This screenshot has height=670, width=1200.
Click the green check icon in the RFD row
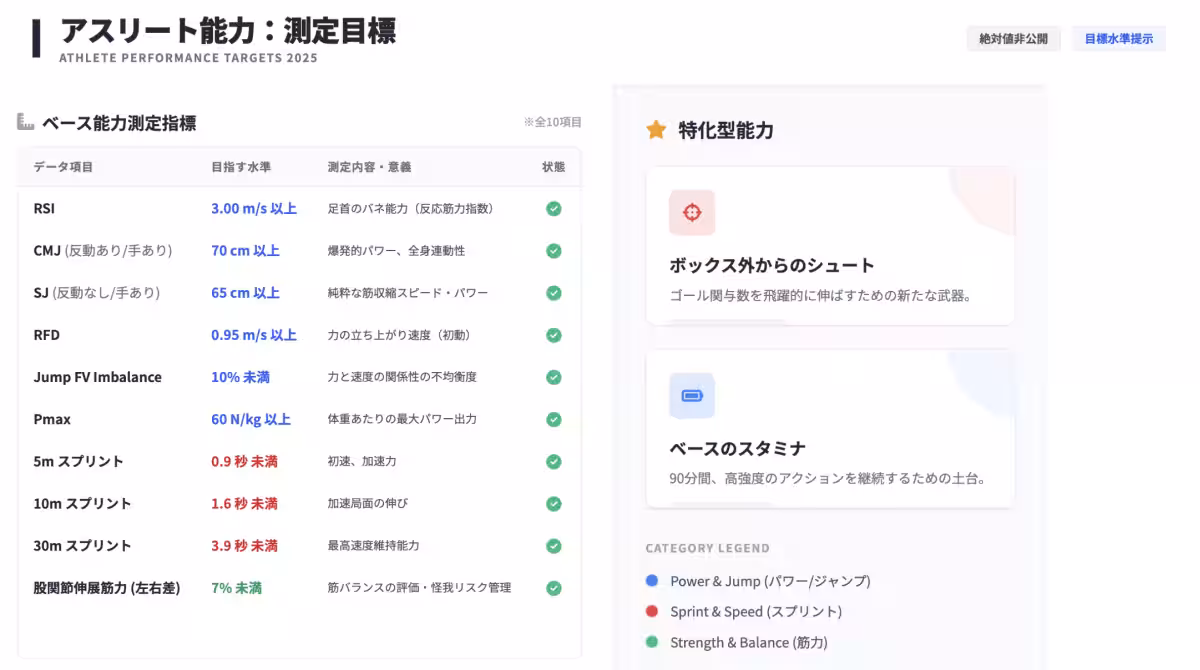pos(553,335)
